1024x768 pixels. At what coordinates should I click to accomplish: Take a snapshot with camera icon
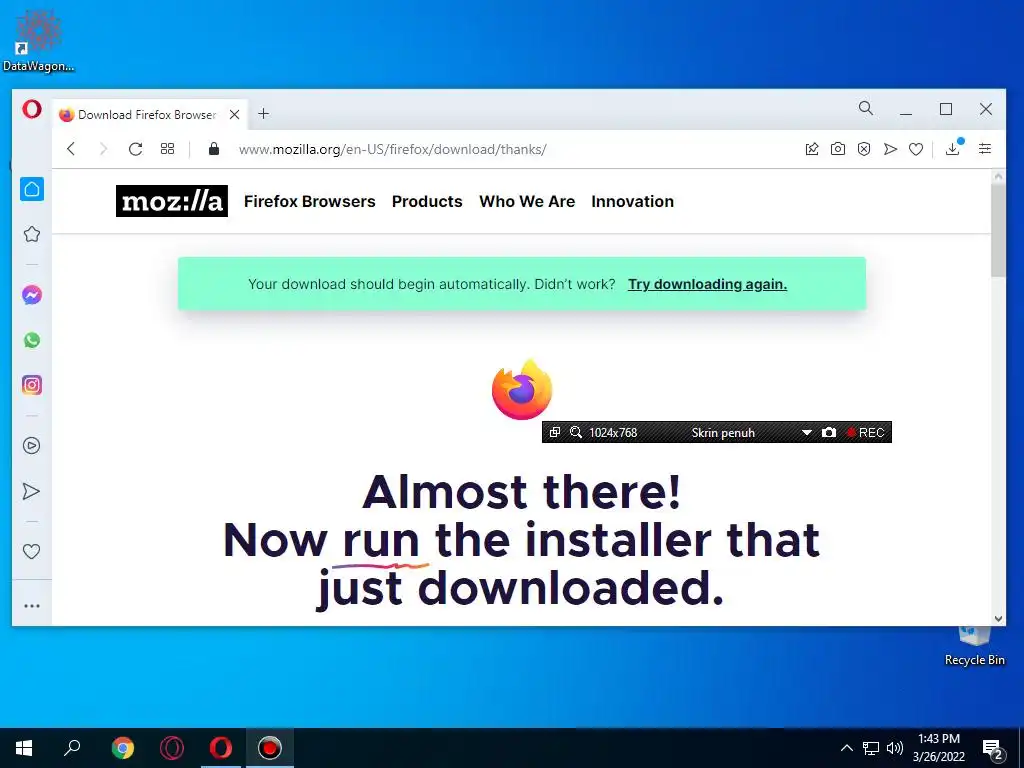[x=838, y=149]
